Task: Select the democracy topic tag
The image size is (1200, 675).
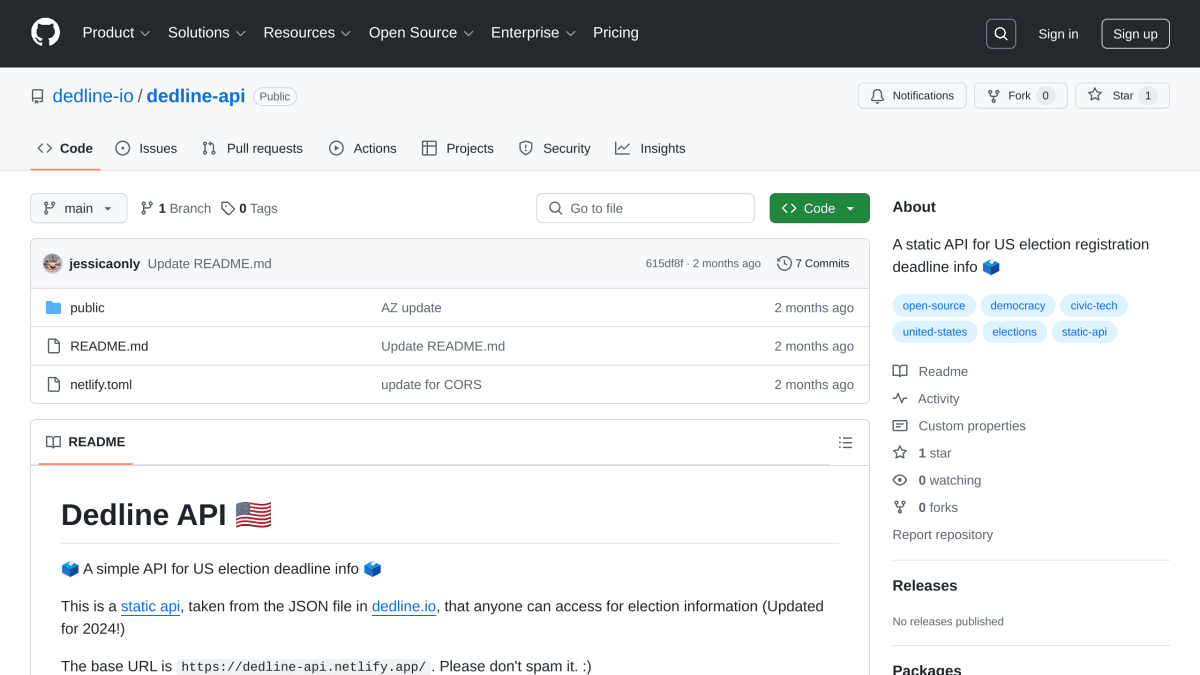Action: 1018,306
